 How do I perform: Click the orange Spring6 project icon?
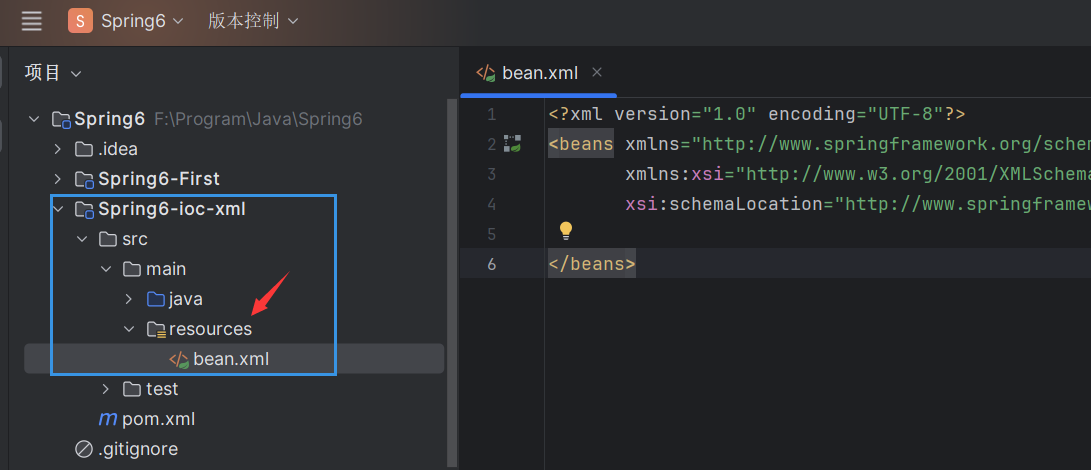pos(80,21)
